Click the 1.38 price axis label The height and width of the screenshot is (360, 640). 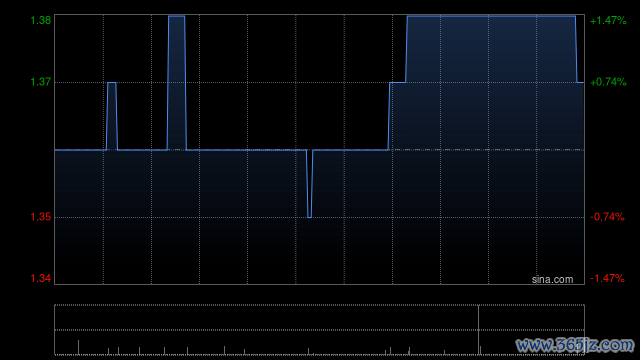point(41,20)
